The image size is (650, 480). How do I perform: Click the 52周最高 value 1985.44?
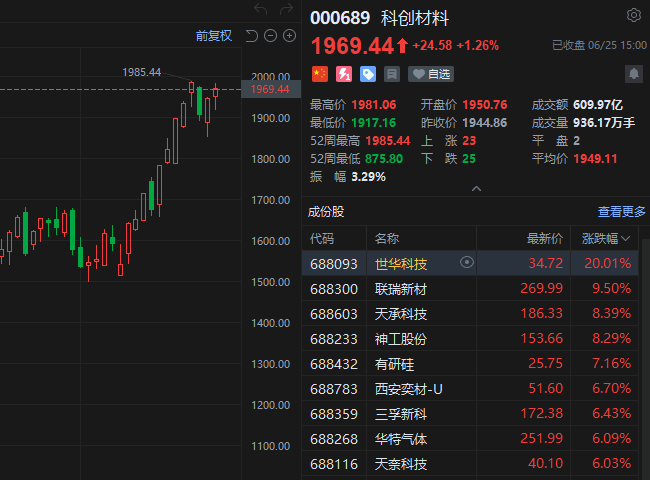coord(388,141)
